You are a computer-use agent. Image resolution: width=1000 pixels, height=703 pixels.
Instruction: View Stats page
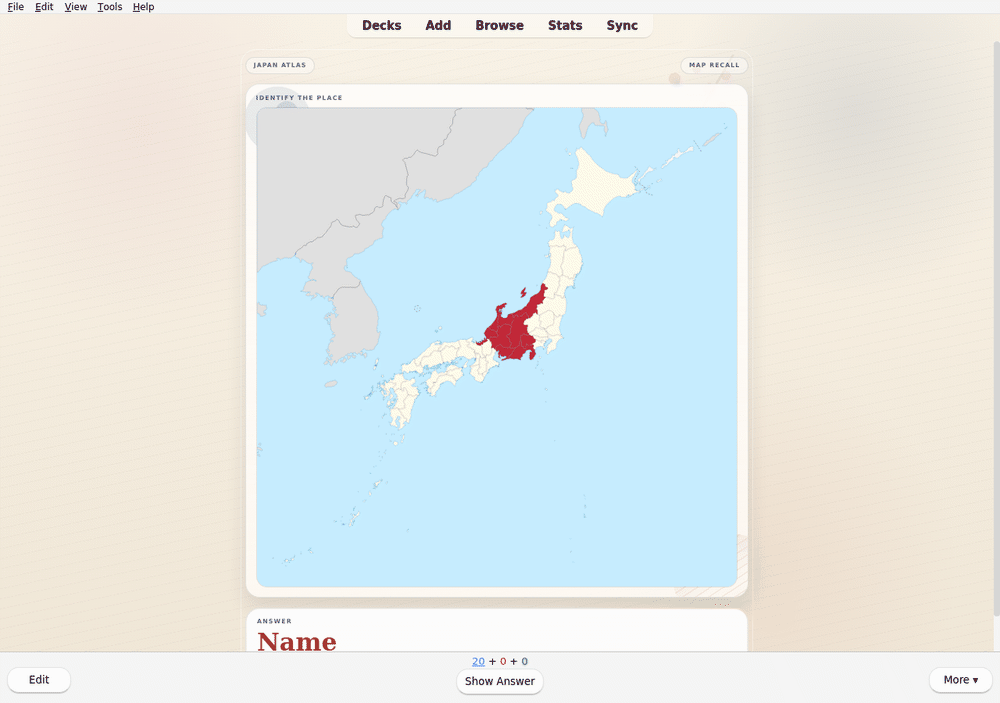point(565,26)
